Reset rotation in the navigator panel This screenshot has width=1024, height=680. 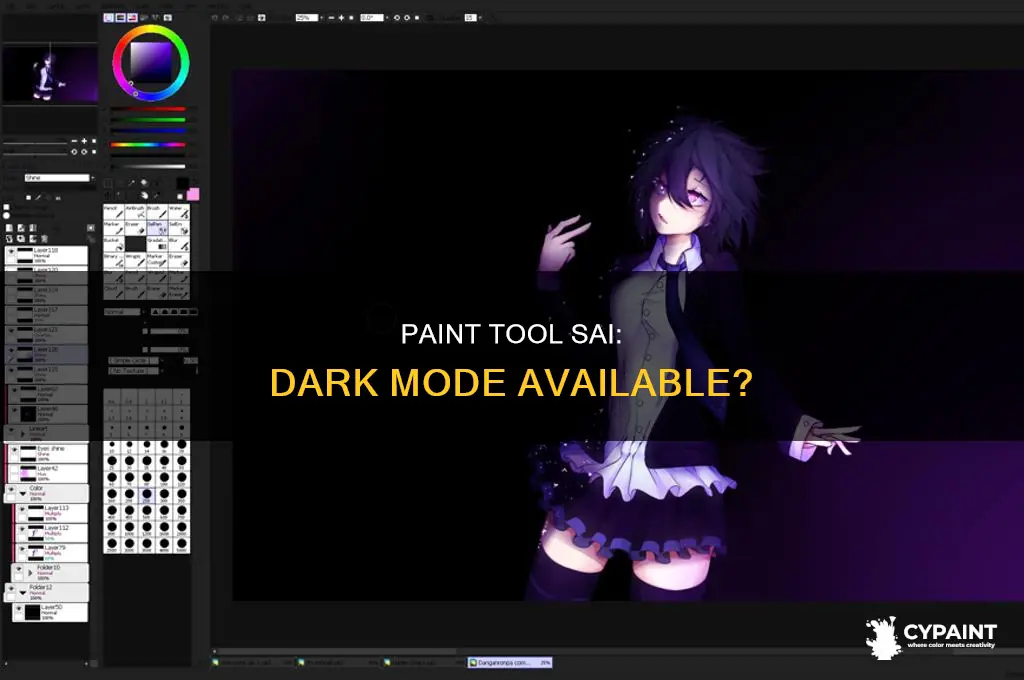pos(94,152)
